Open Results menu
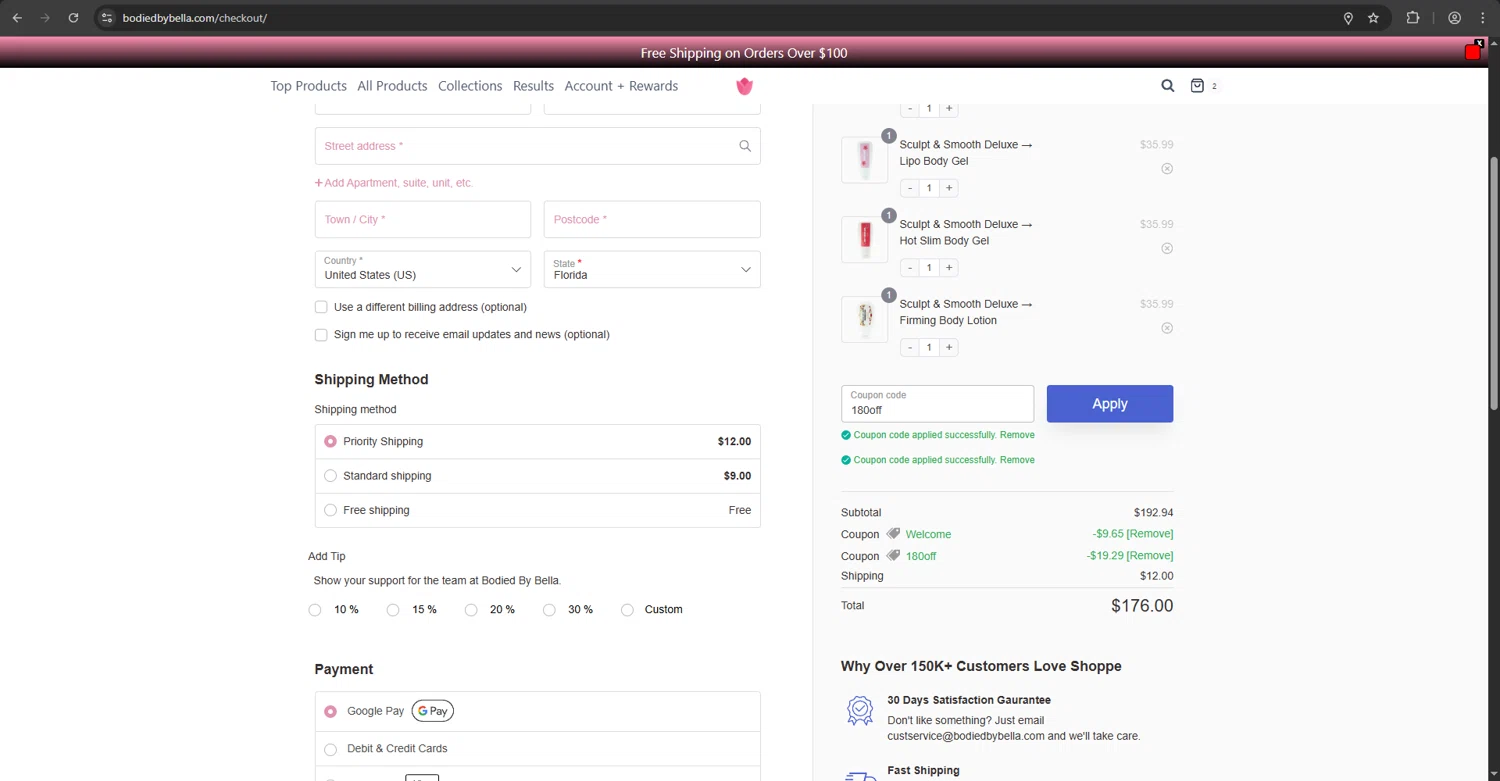1500x781 pixels. pyautogui.click(x=533, y=86)
